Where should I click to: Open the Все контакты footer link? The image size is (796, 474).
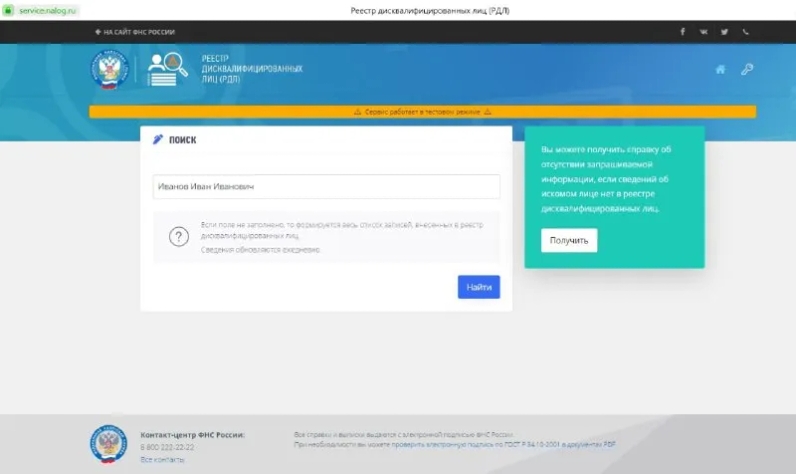pos(162,459)
